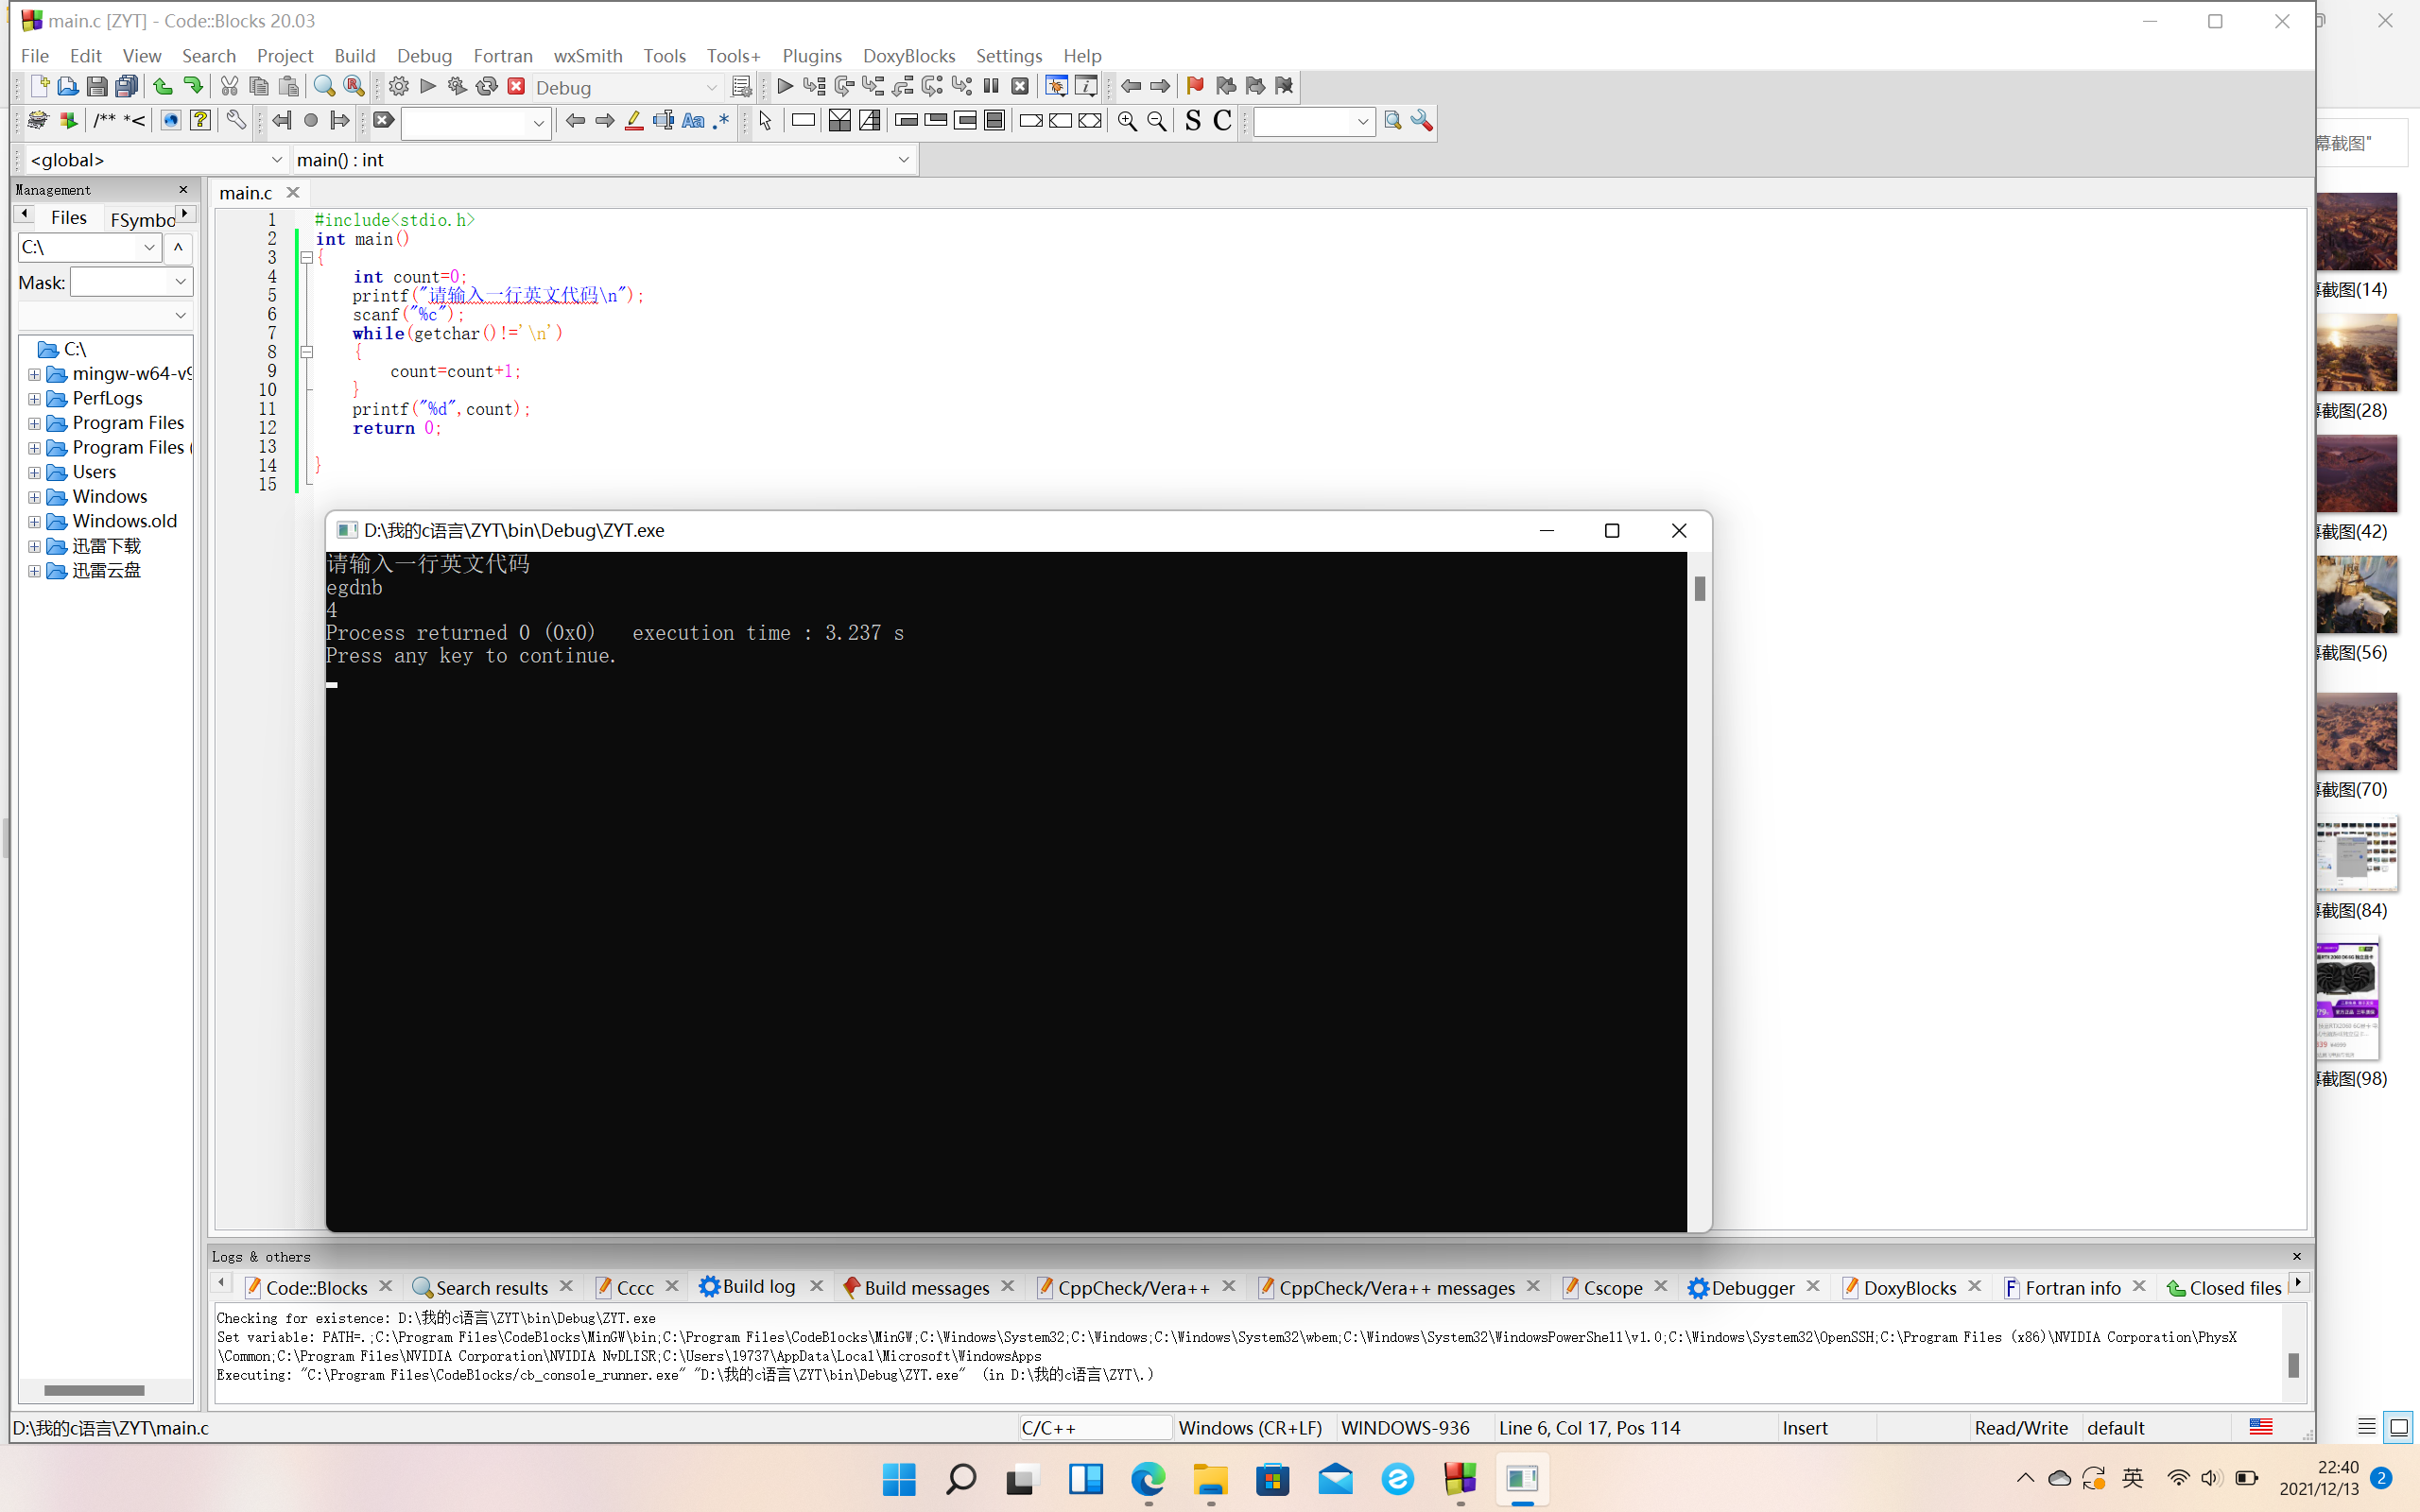Open DoxyBlocks wrench preferences icon

pos(235,121)
